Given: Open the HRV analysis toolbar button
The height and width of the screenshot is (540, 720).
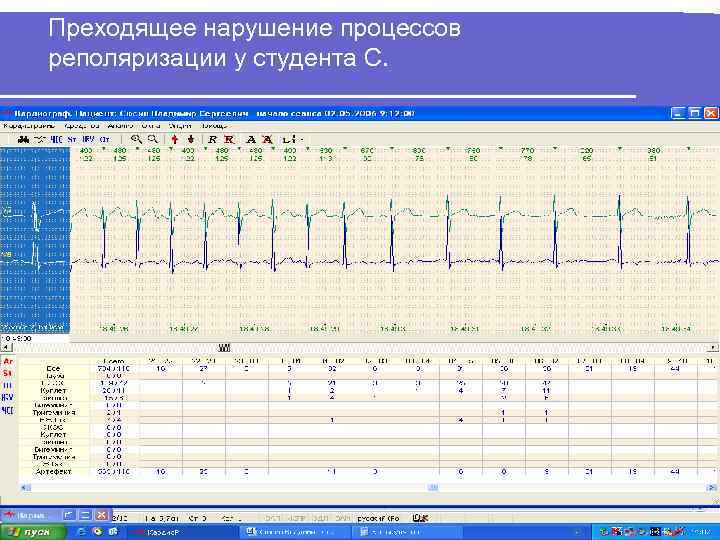Looking at the screenshot, I should (x=88, y=139).
